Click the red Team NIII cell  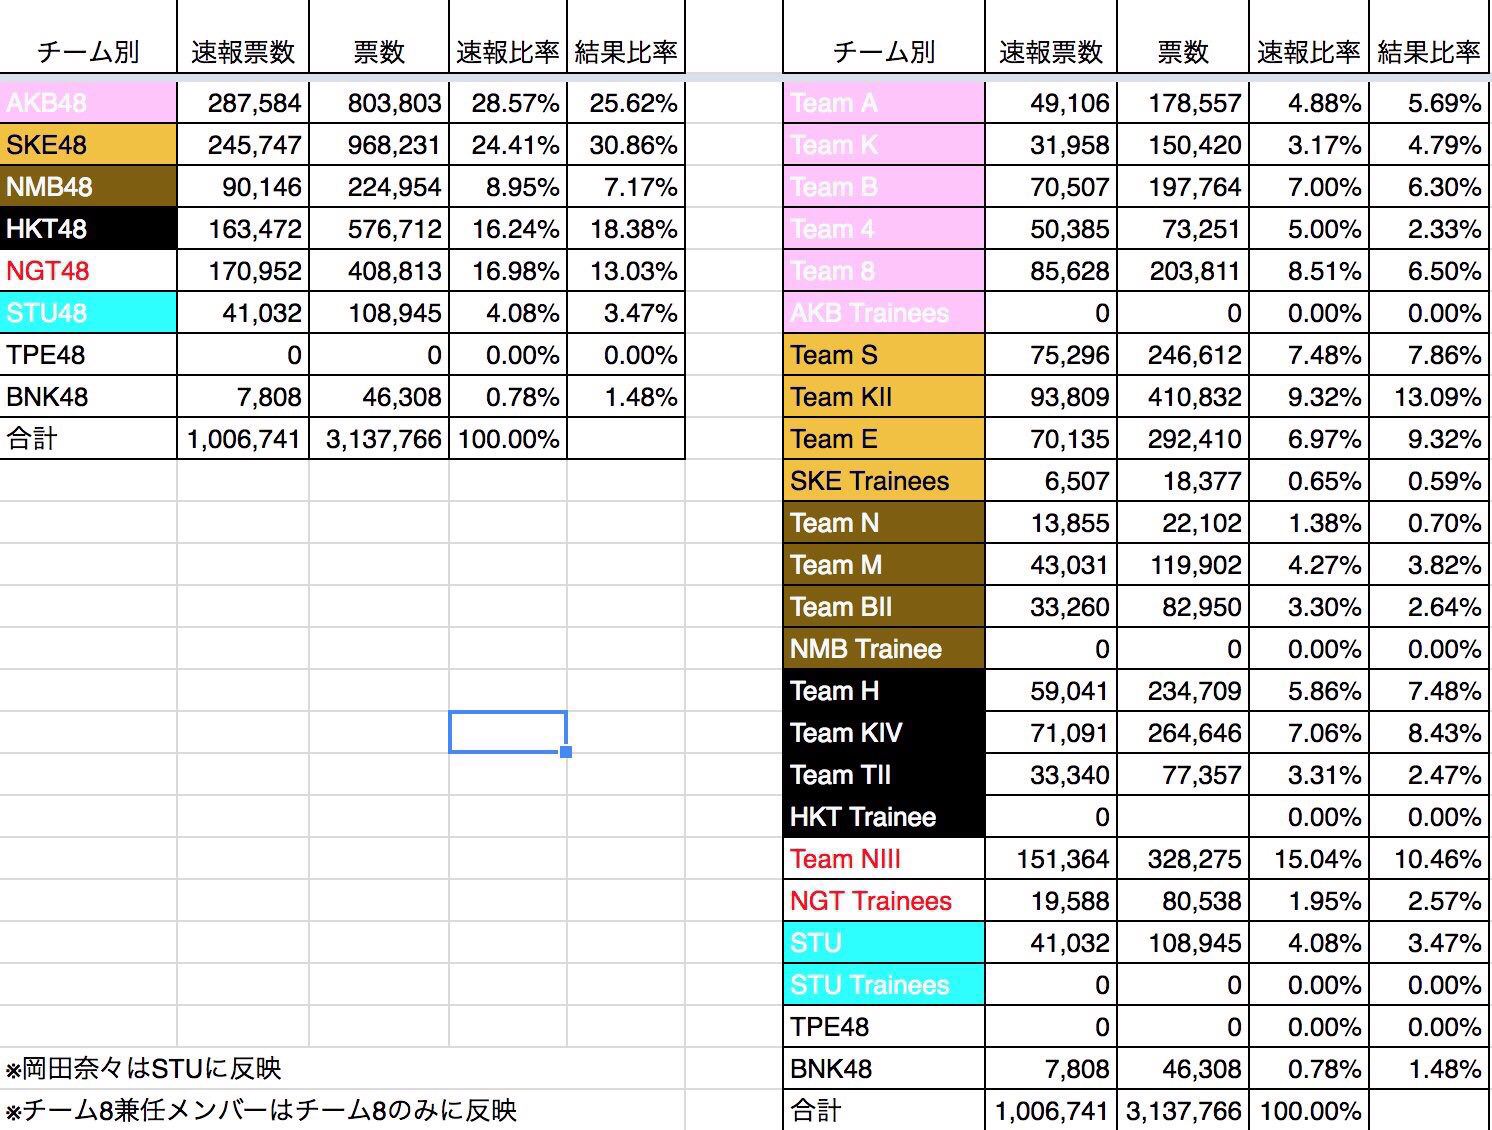click(884, 859)
